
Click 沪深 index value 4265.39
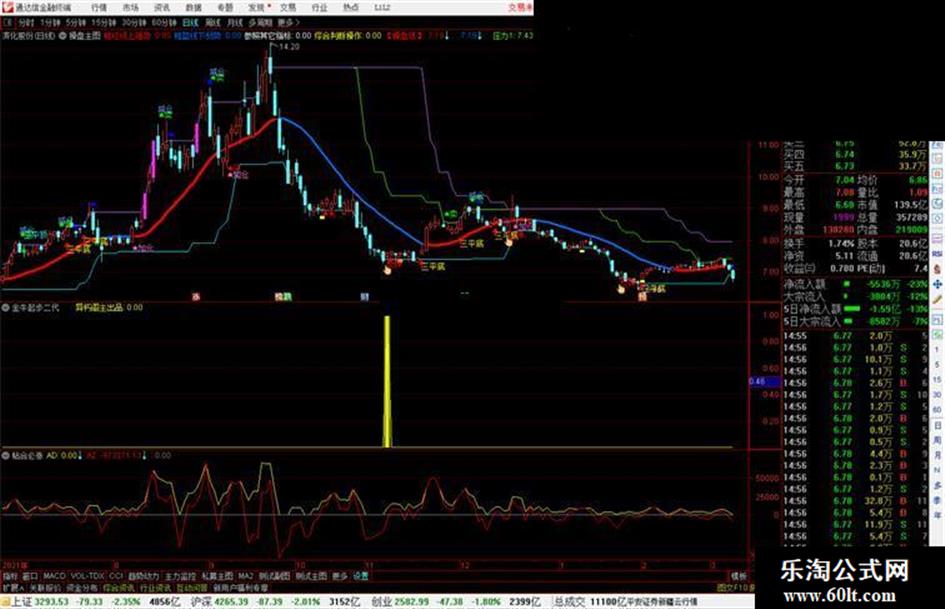tap(232, 602)
